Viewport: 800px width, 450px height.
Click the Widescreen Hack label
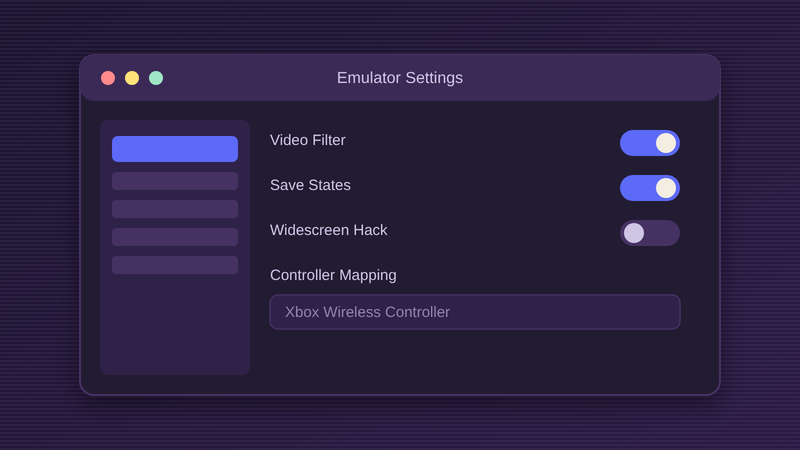(x=329, y=230)
